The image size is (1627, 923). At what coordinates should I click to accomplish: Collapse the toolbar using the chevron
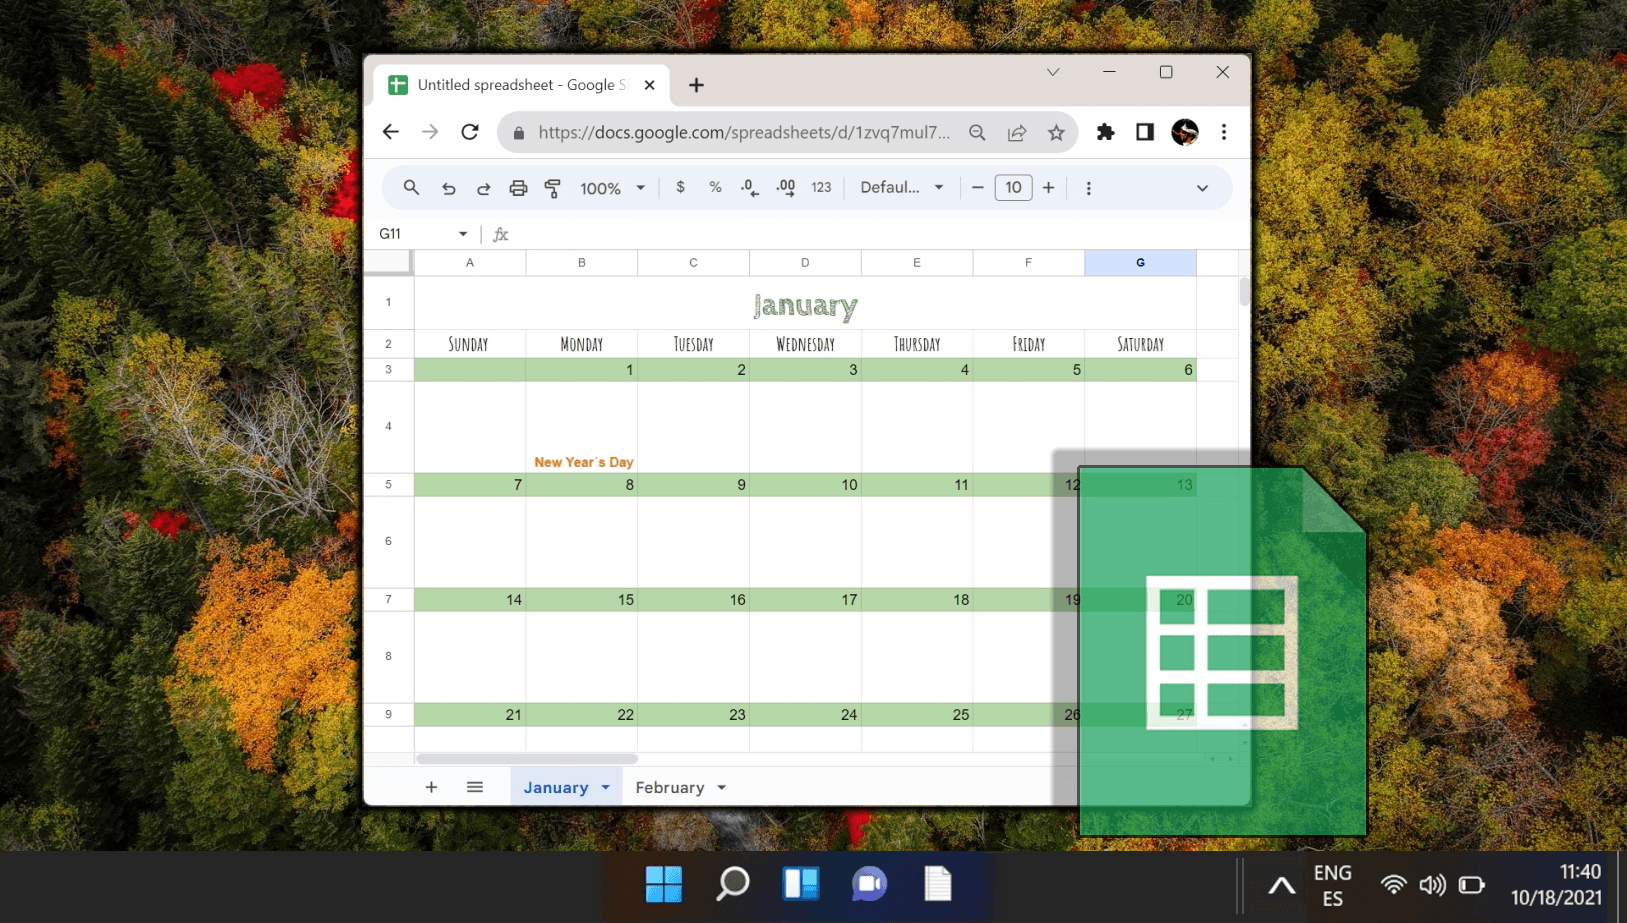click(x=1201, y=188)
